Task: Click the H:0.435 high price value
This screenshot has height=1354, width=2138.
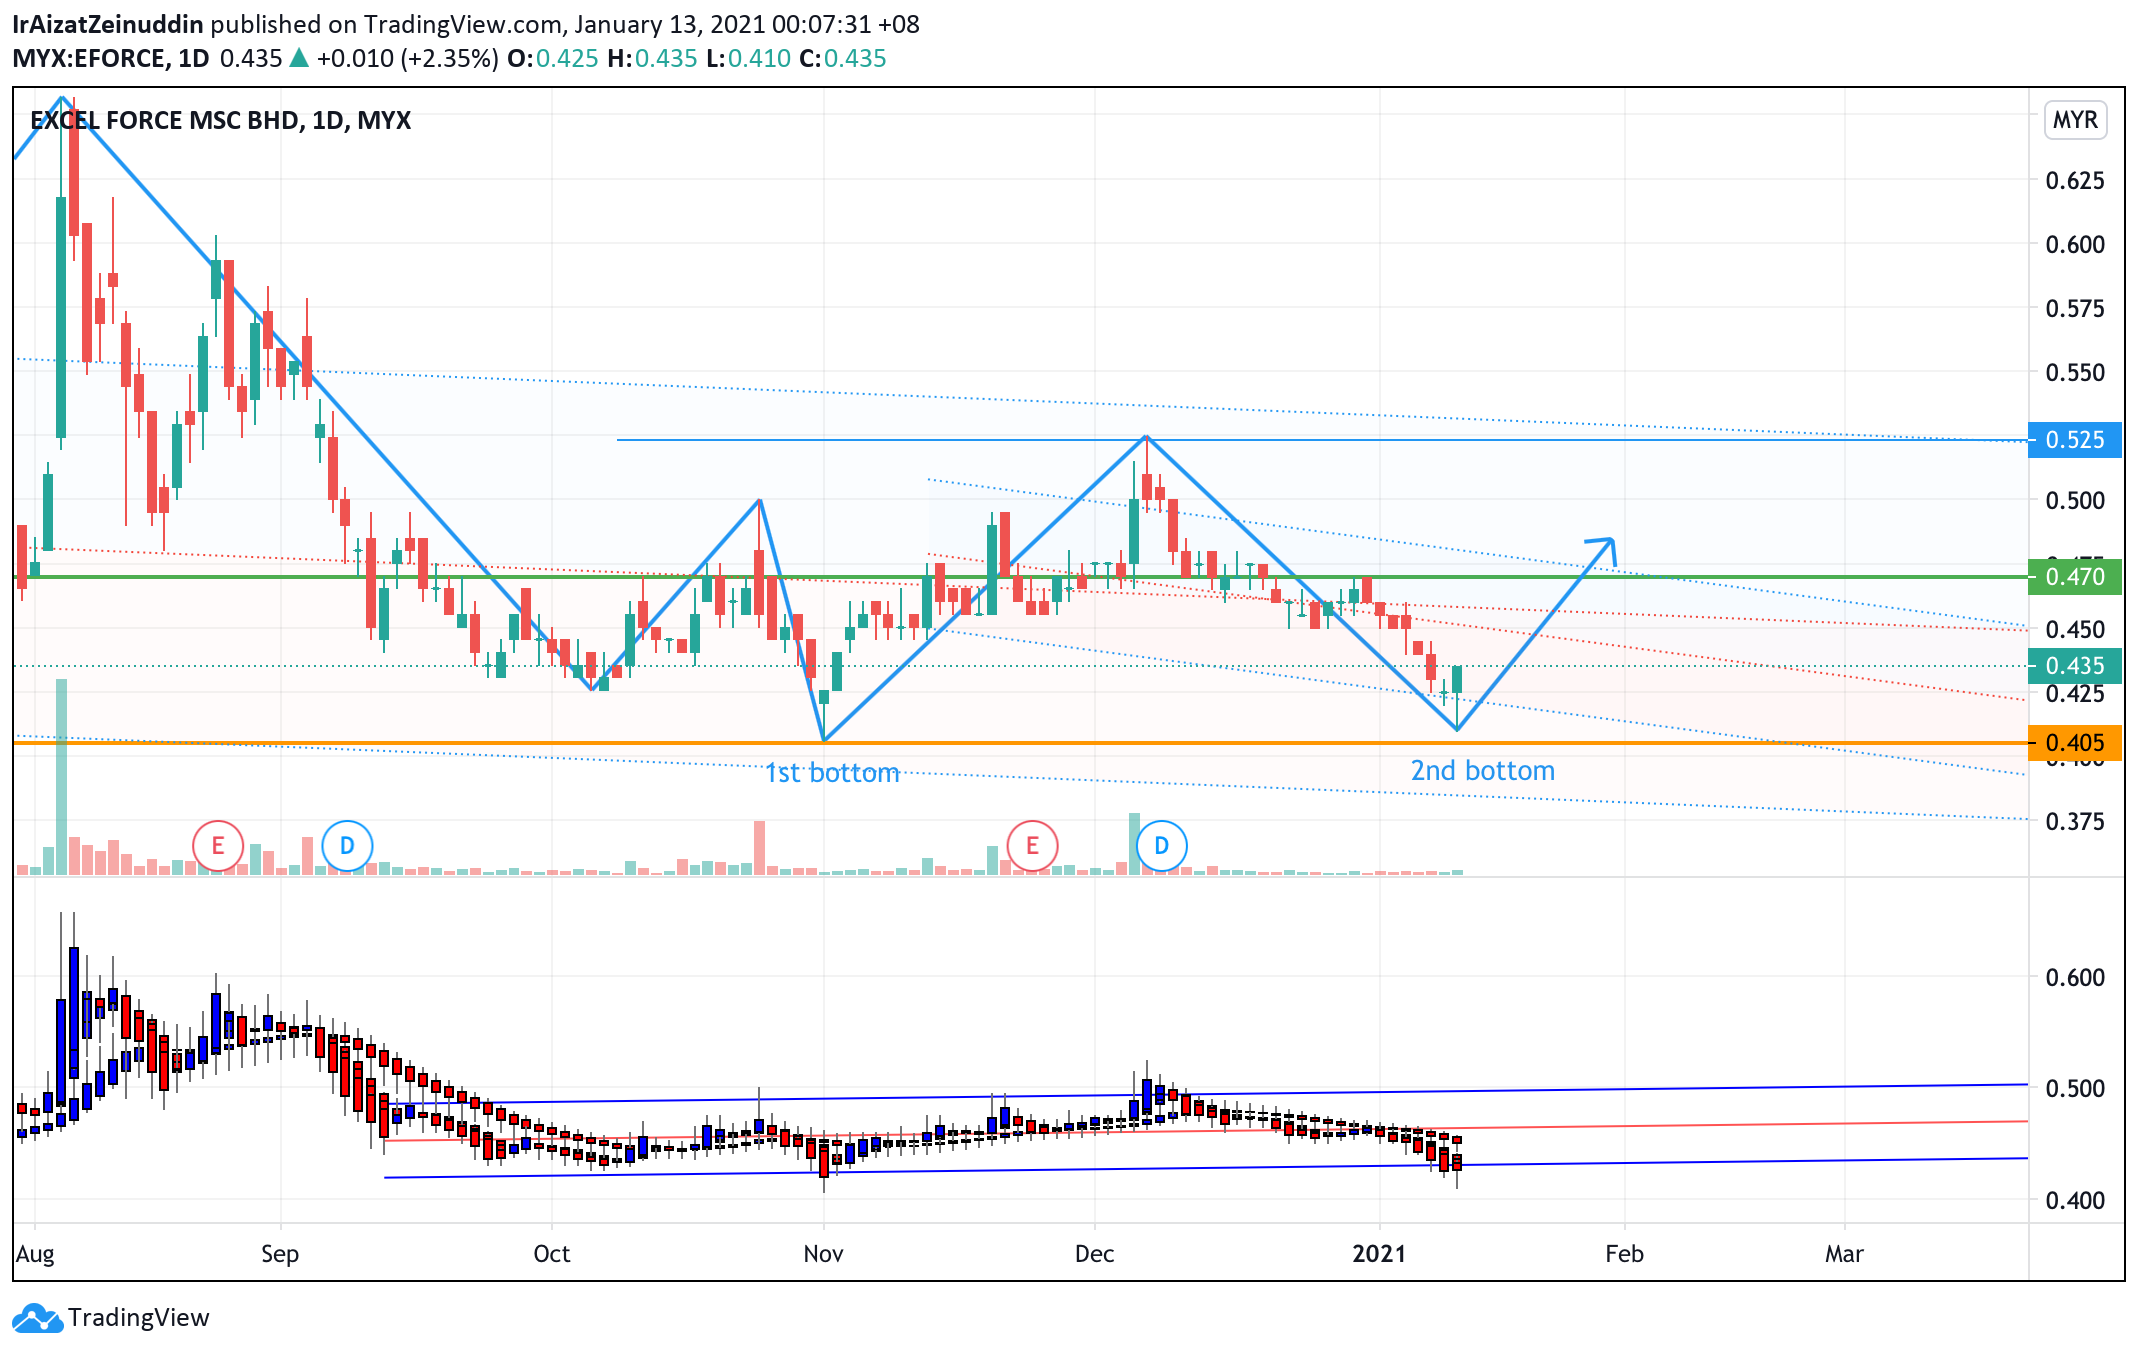Action: pyautogui.click(x=652, y=58)
